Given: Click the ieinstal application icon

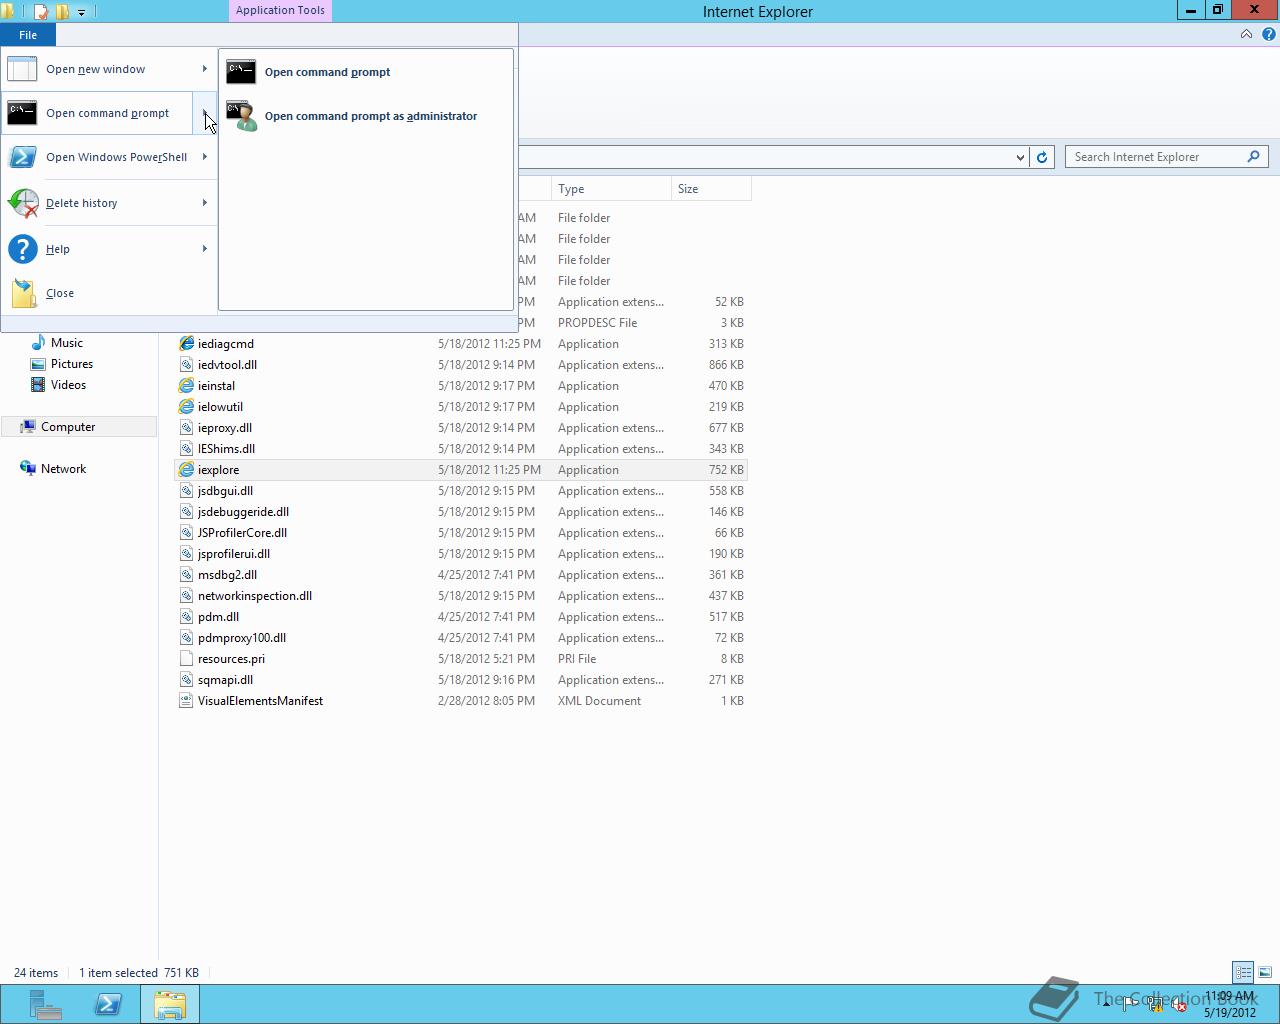Looking at the screenshot, I should [x=186, y=386].
